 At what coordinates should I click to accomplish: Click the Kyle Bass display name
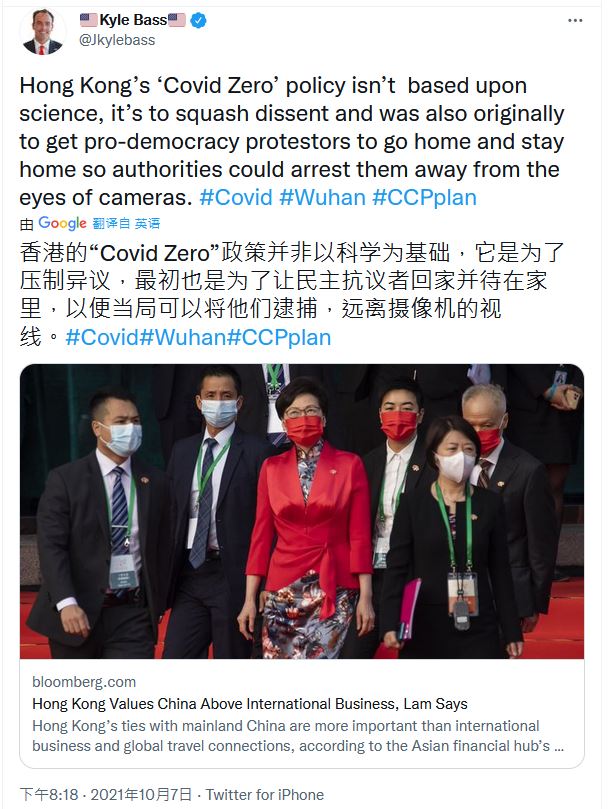(x=133, y=20)
